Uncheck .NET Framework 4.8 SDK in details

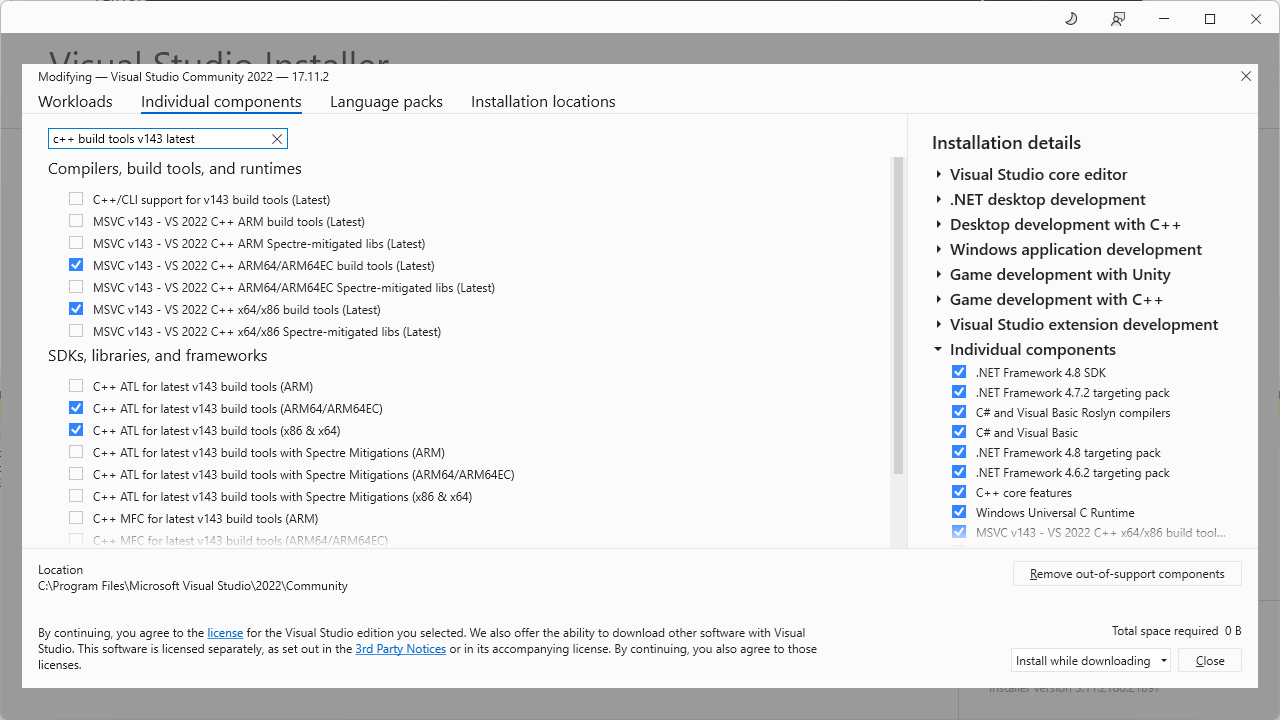tap(959, 373)
